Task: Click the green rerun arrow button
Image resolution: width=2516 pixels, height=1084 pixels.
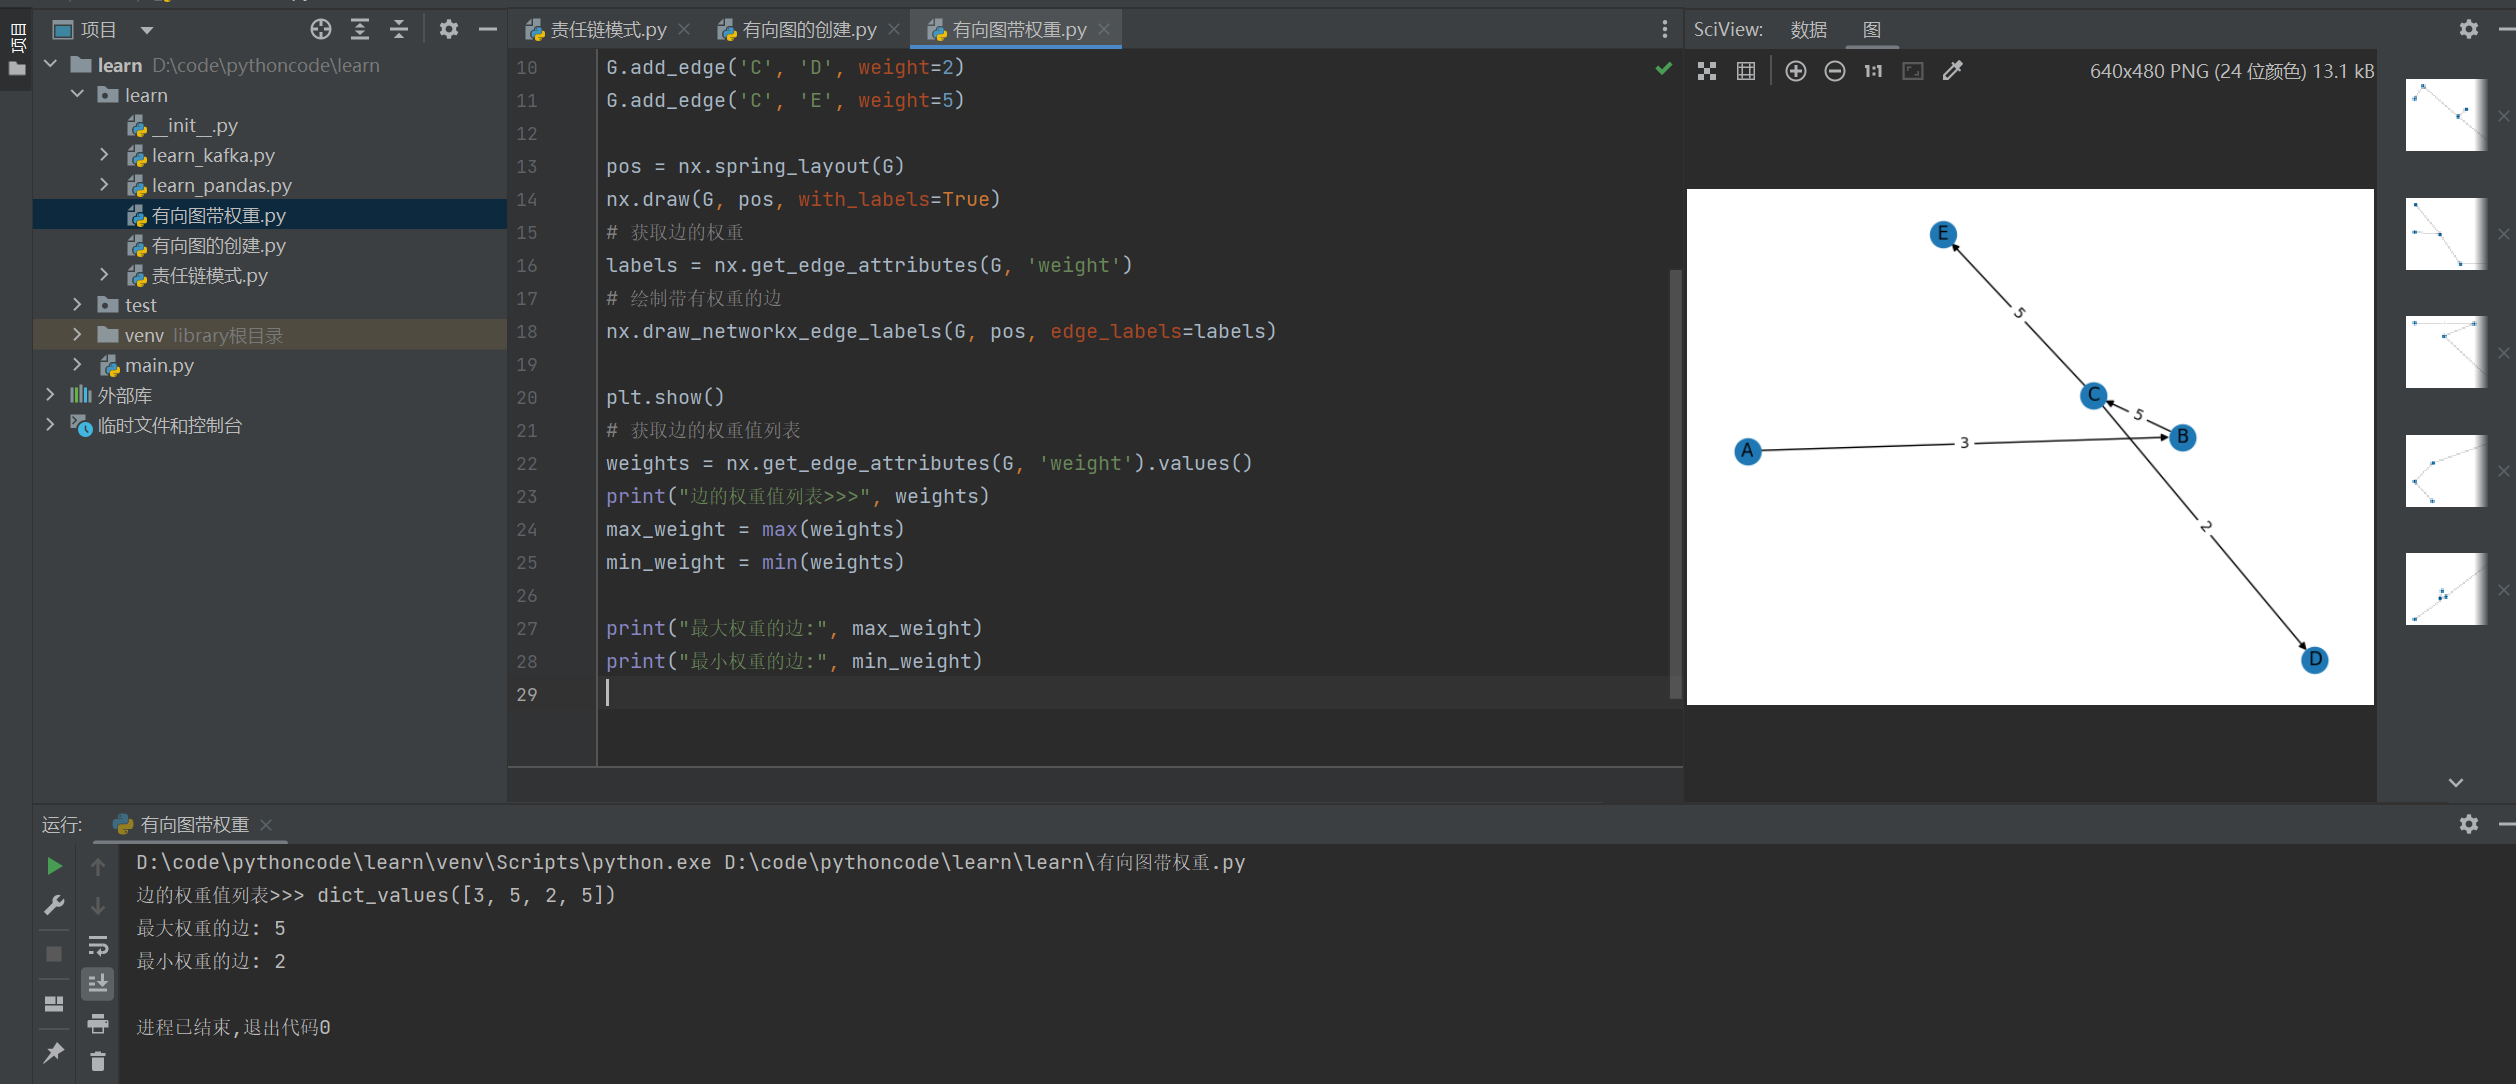Action: pyautogui.click(x=55, y=866)
